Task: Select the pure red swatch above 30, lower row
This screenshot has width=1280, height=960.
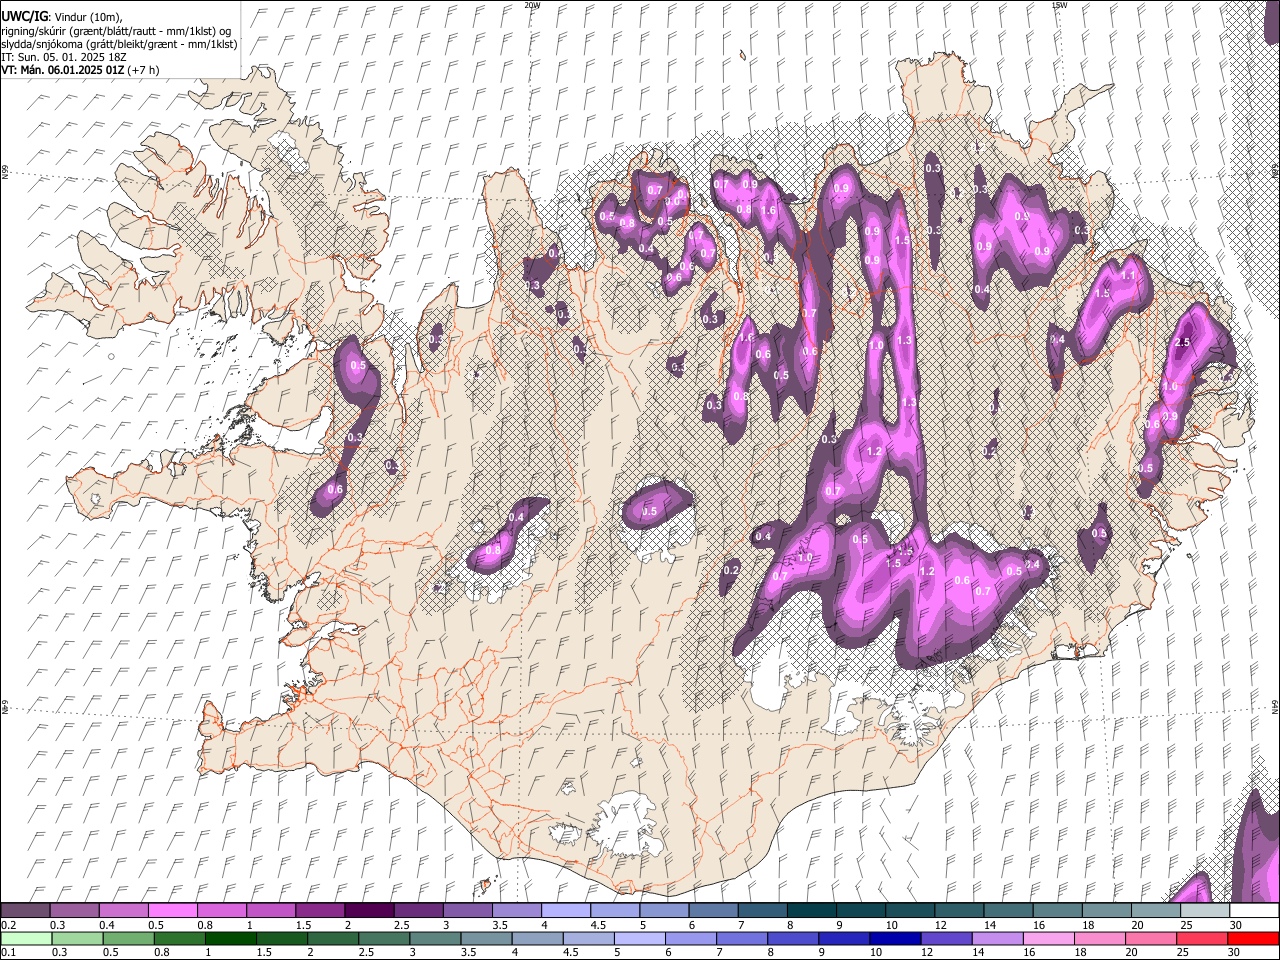Action: 1253,938
